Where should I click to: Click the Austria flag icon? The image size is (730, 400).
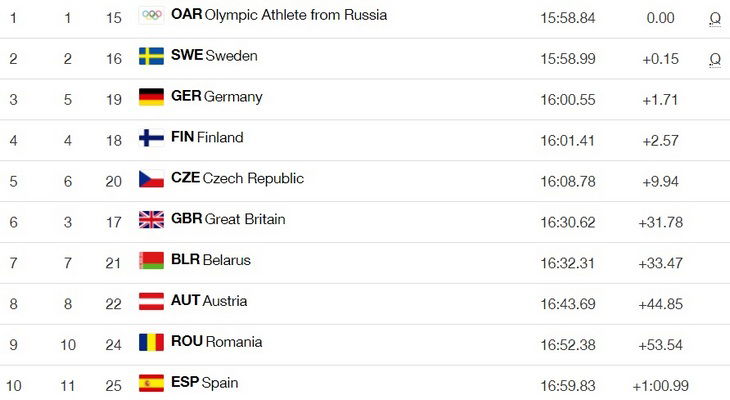coord(151,301)
